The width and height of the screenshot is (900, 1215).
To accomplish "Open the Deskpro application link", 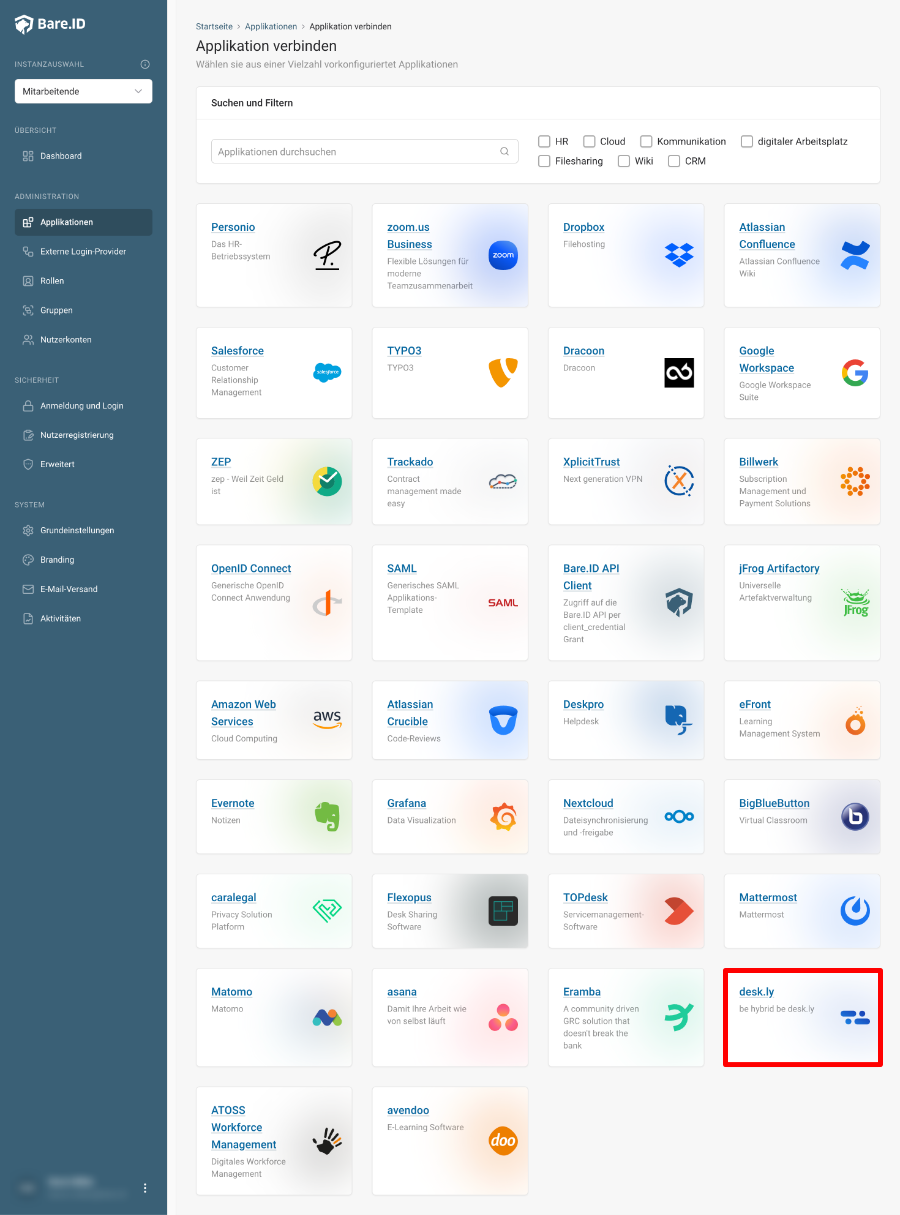I will click(x=583, y=704).
